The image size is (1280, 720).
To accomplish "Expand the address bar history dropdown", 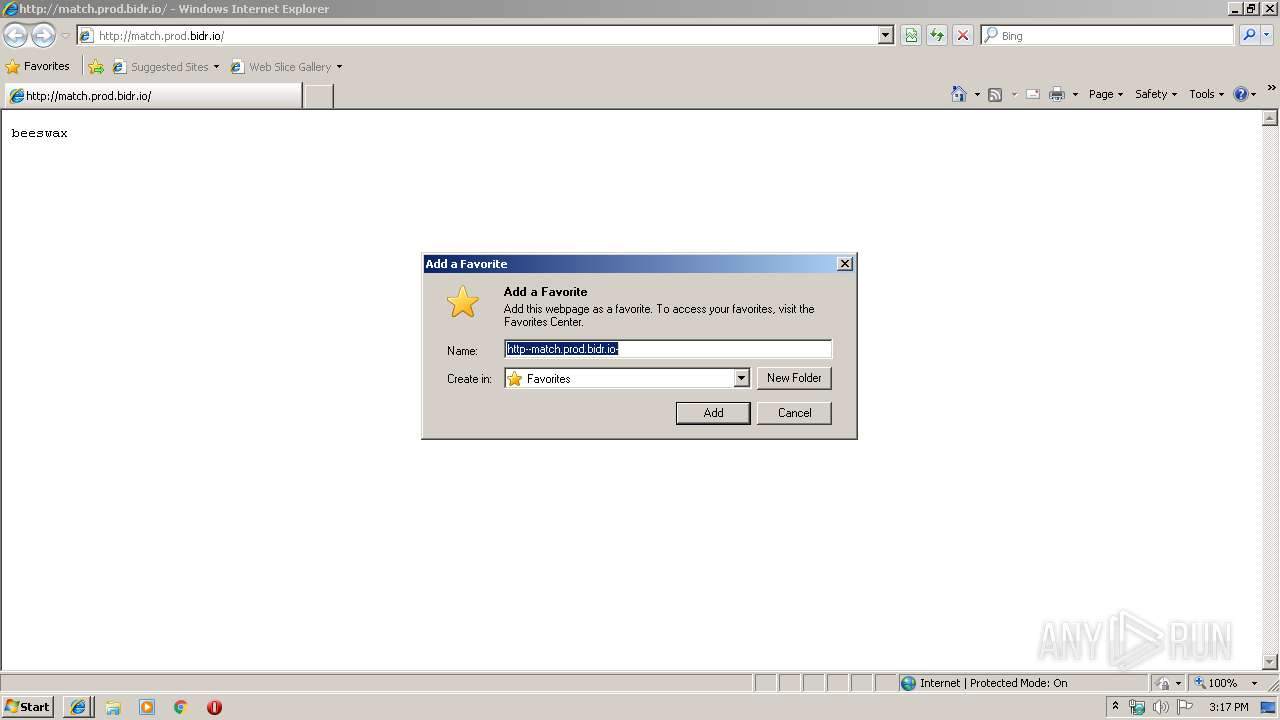I will coord(885,36).
